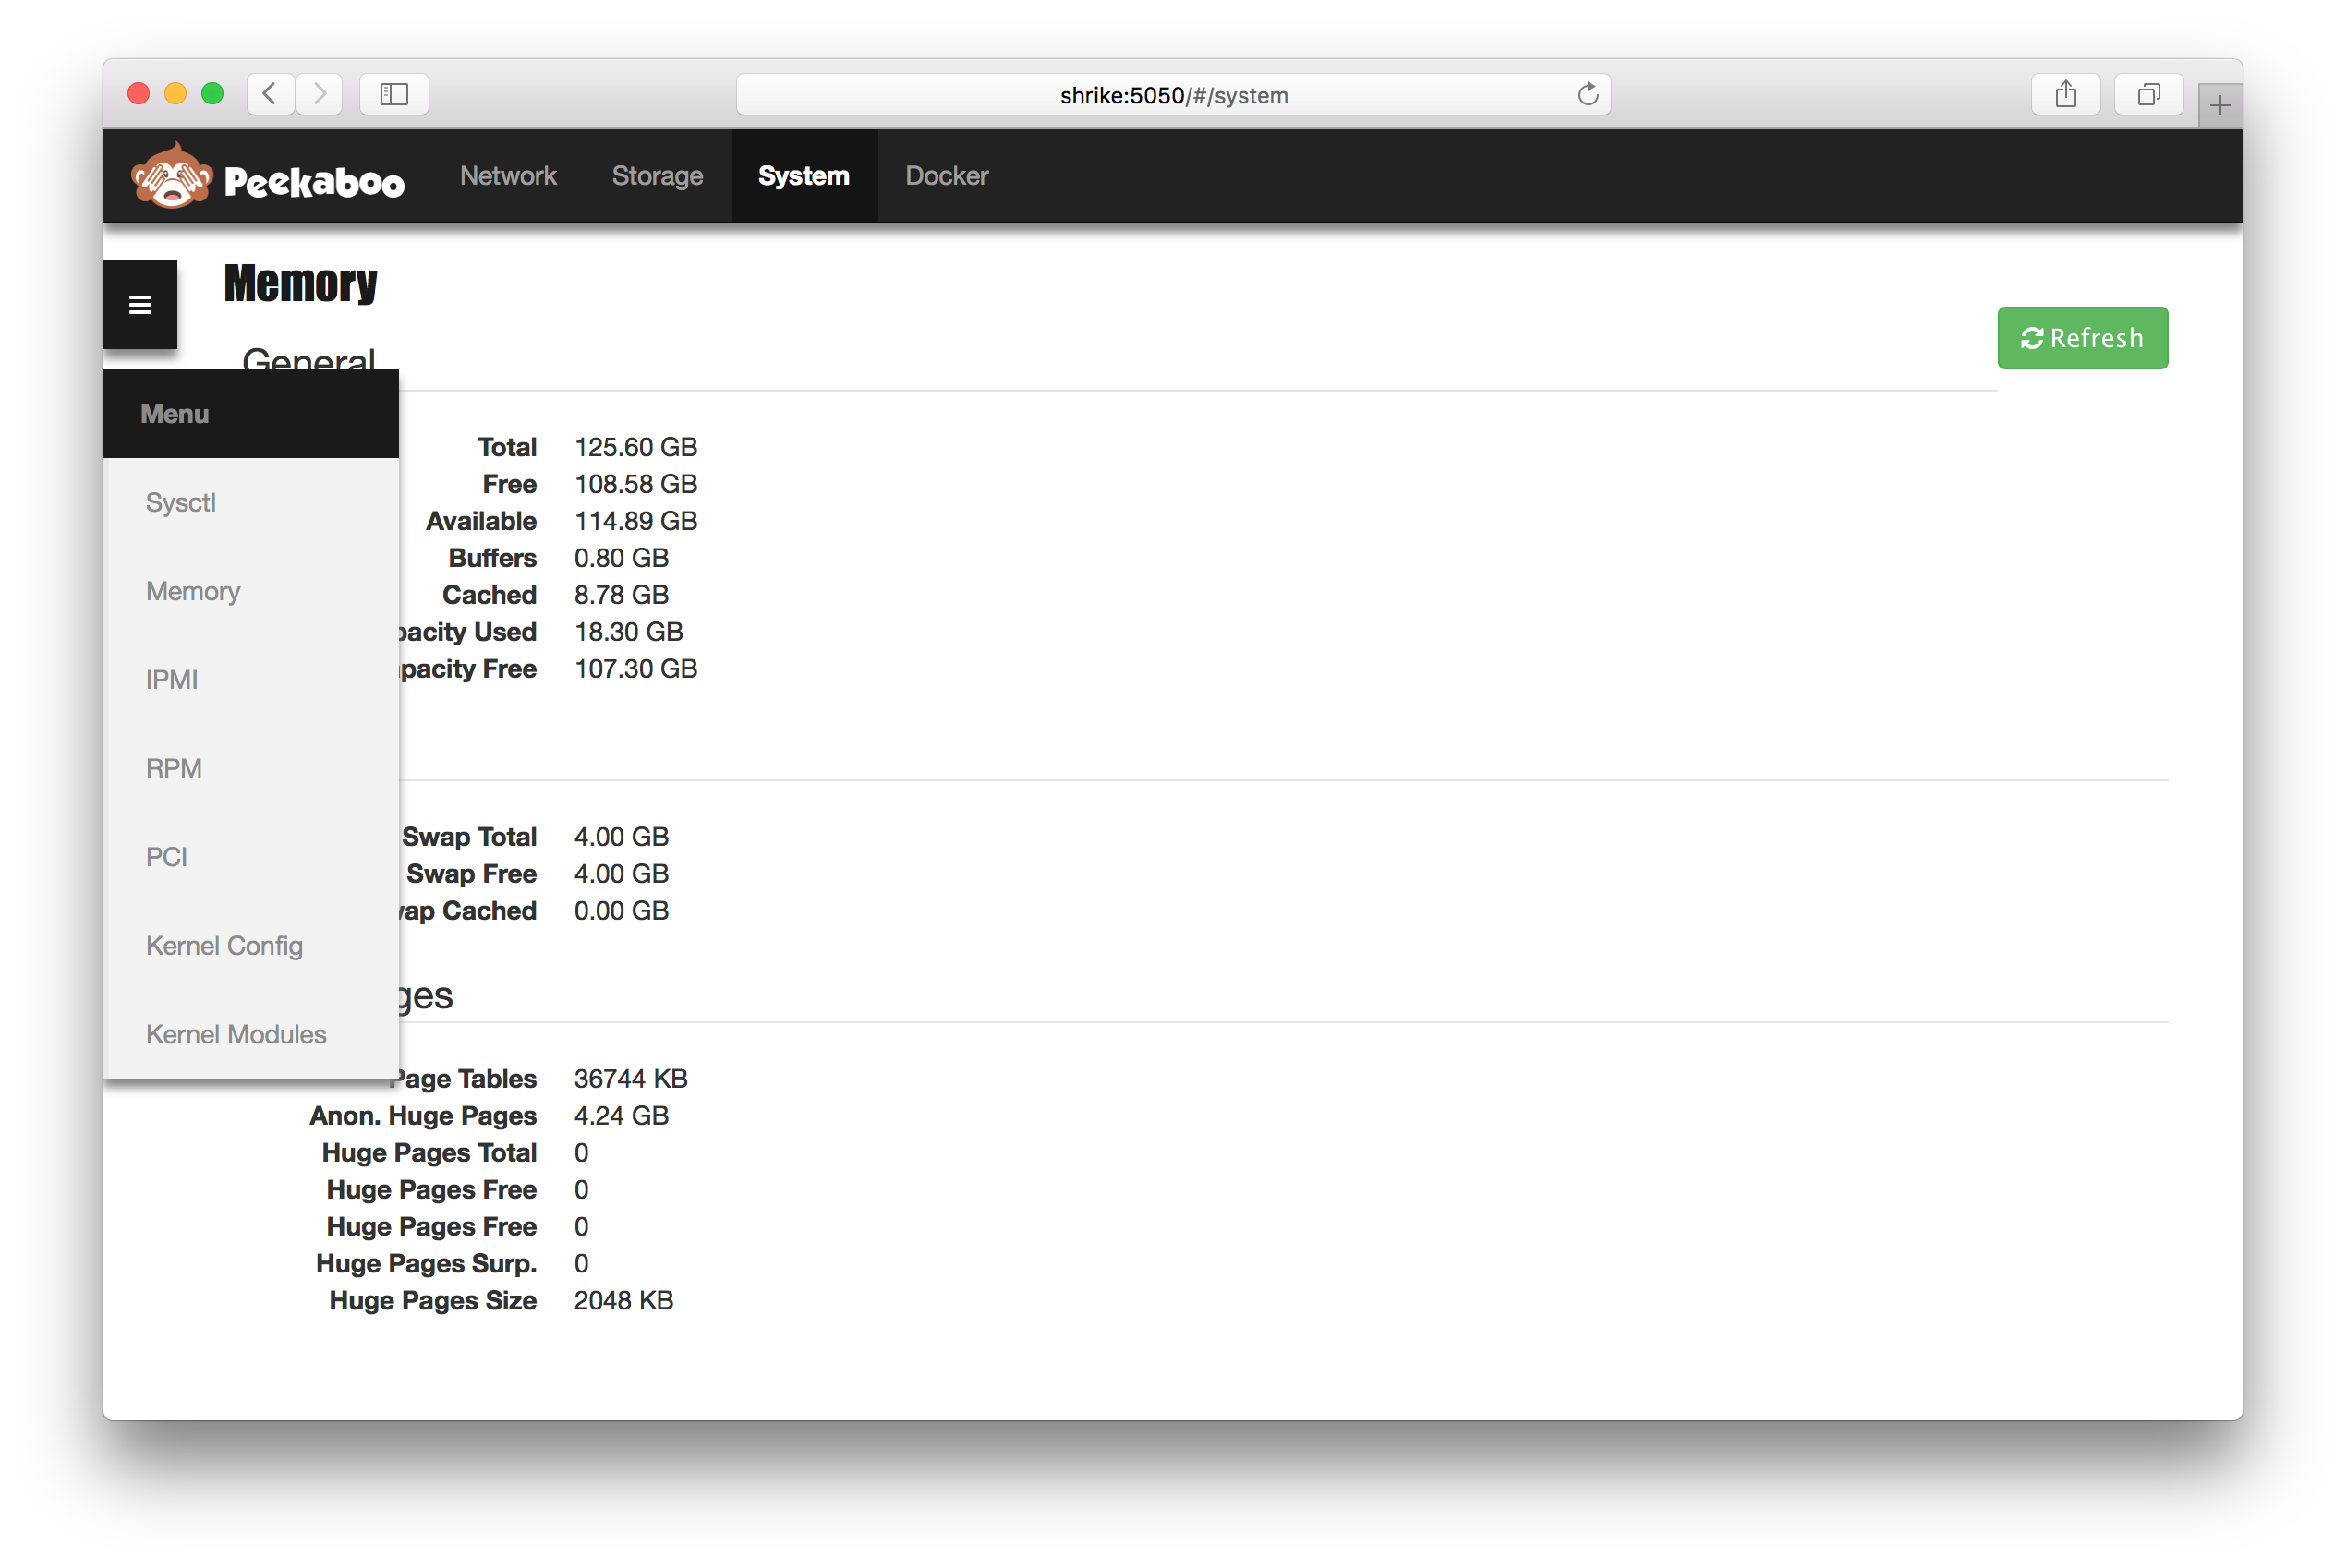Viewport: 2346px width, 1568px height.
Task: Click the hamburger menu toggle icon
Action: (140, 304)
